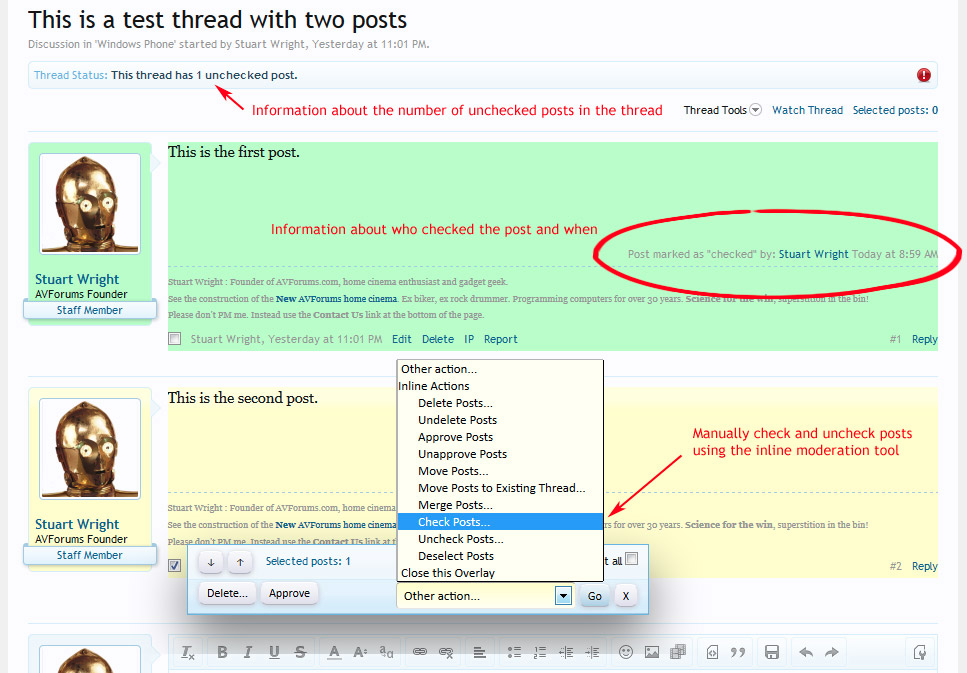Reply to post #1
This screenshot has height=673, width=967.
pyautogui.click(x=925, y=339)
